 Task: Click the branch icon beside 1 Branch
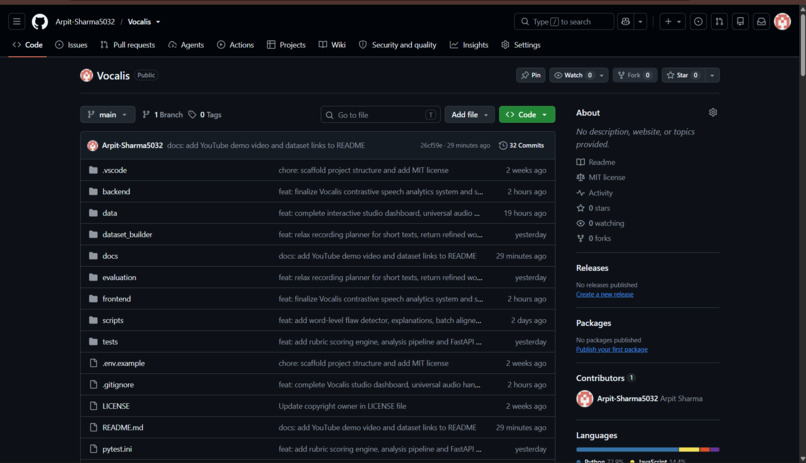pos(146,115)
